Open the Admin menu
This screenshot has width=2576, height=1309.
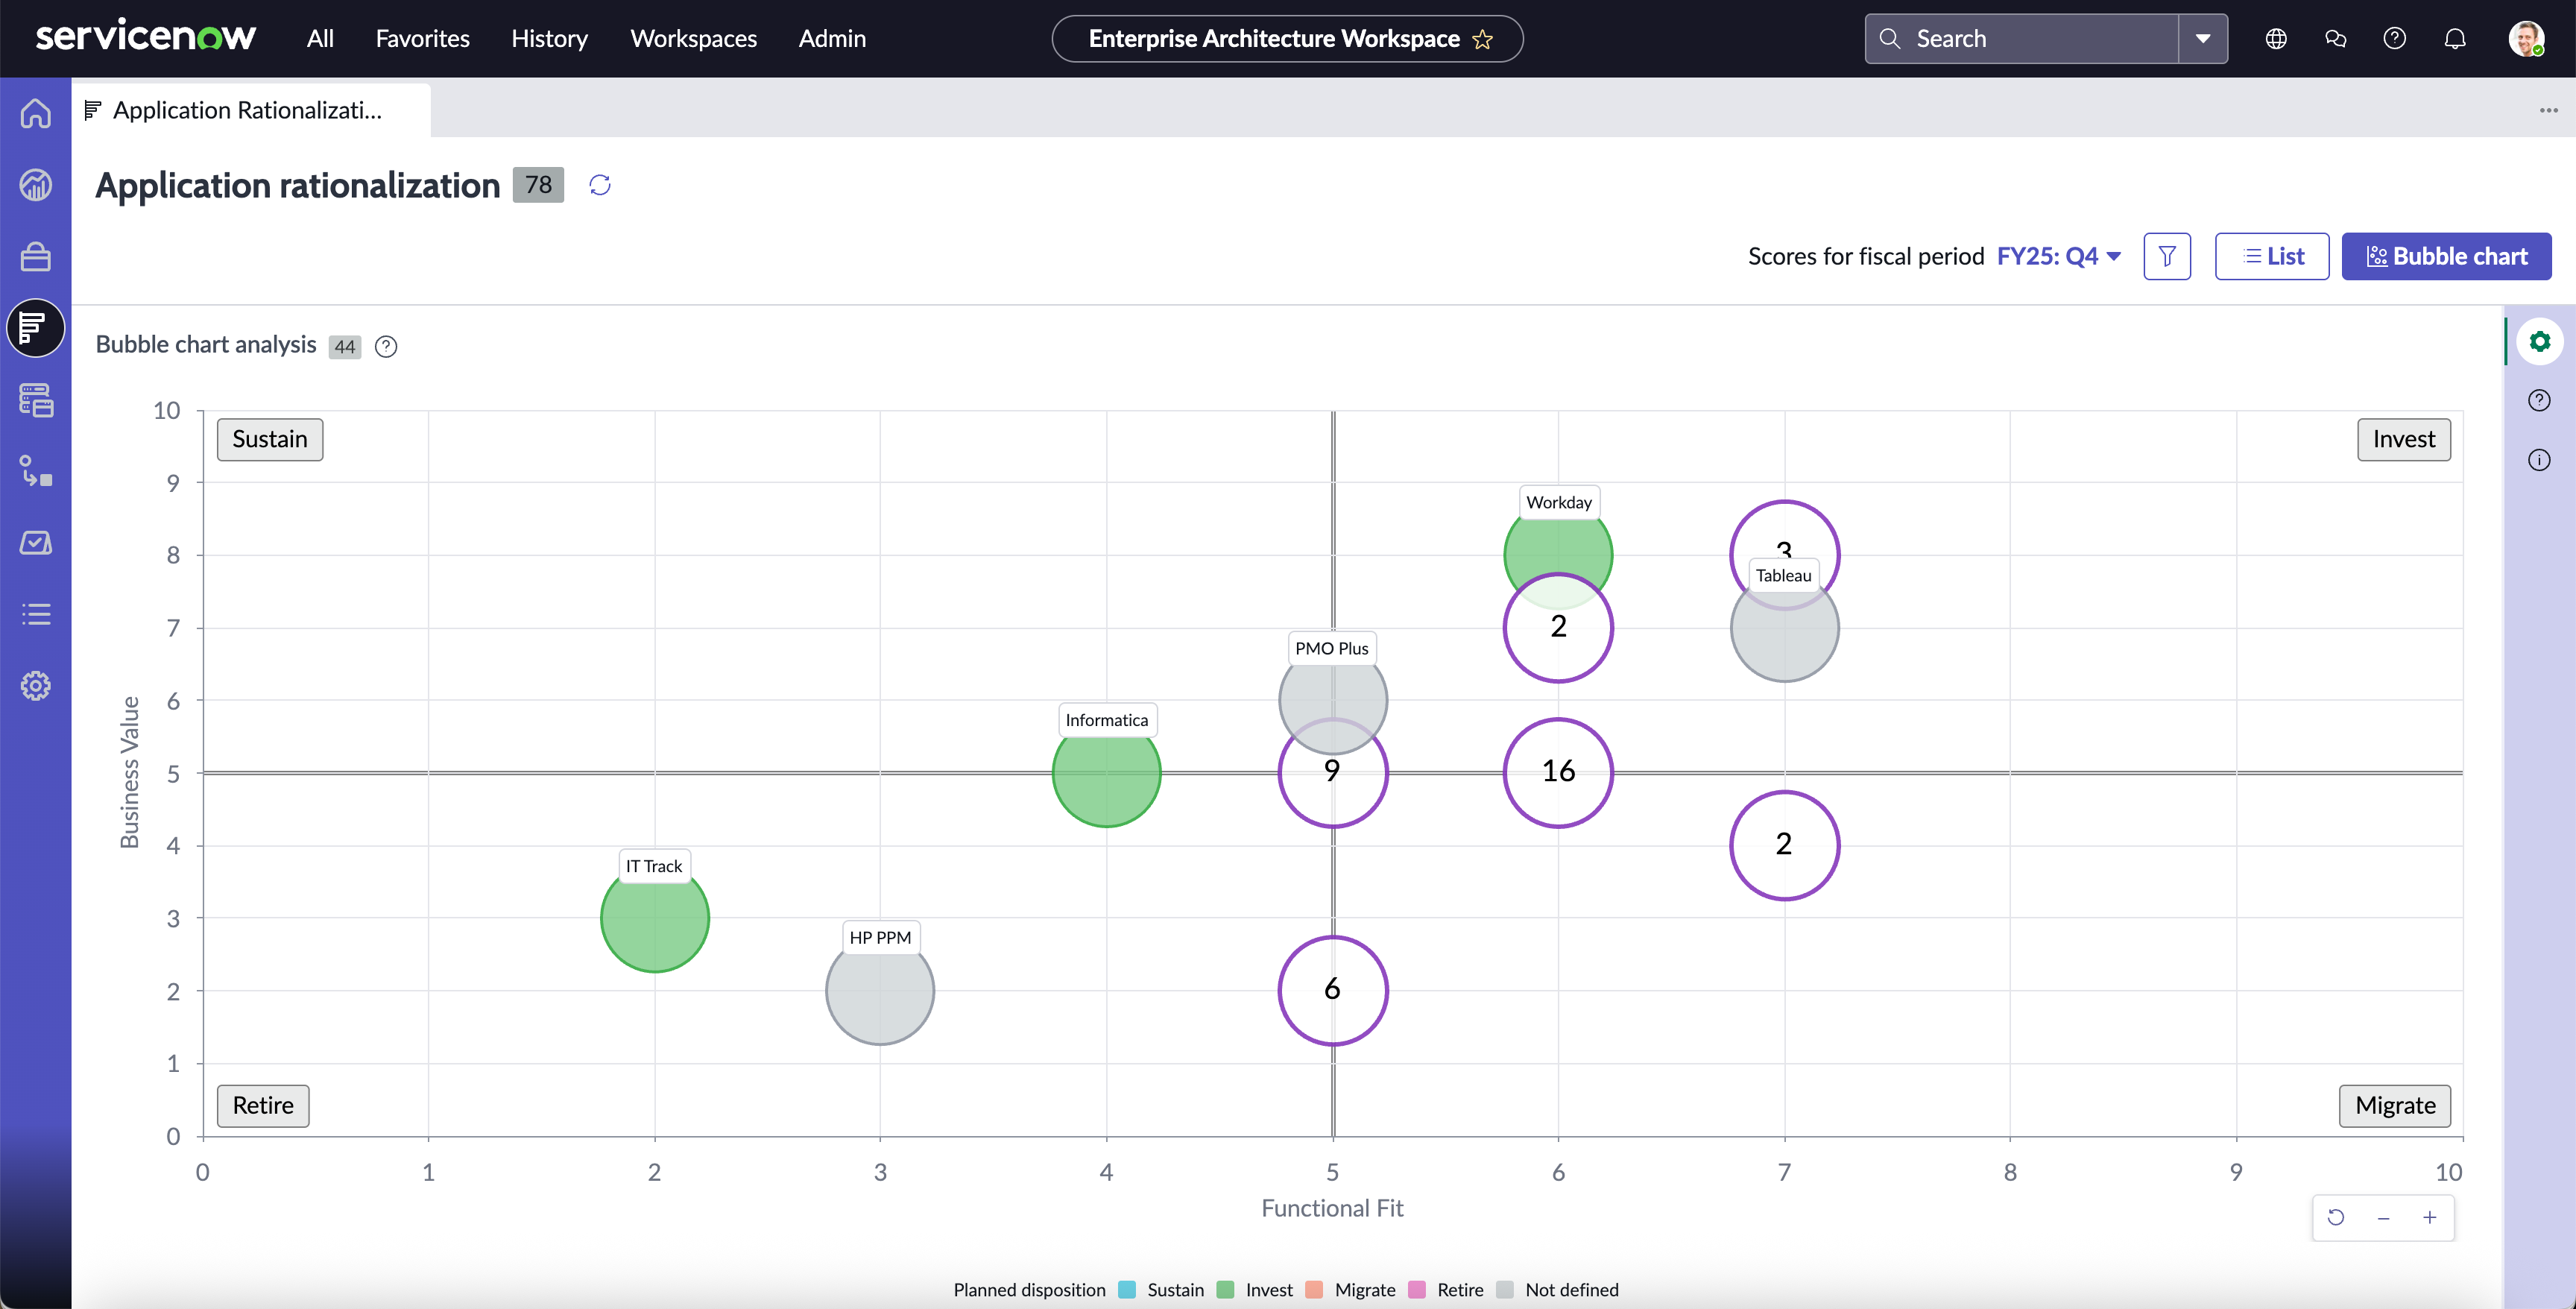tap(833, 39)
